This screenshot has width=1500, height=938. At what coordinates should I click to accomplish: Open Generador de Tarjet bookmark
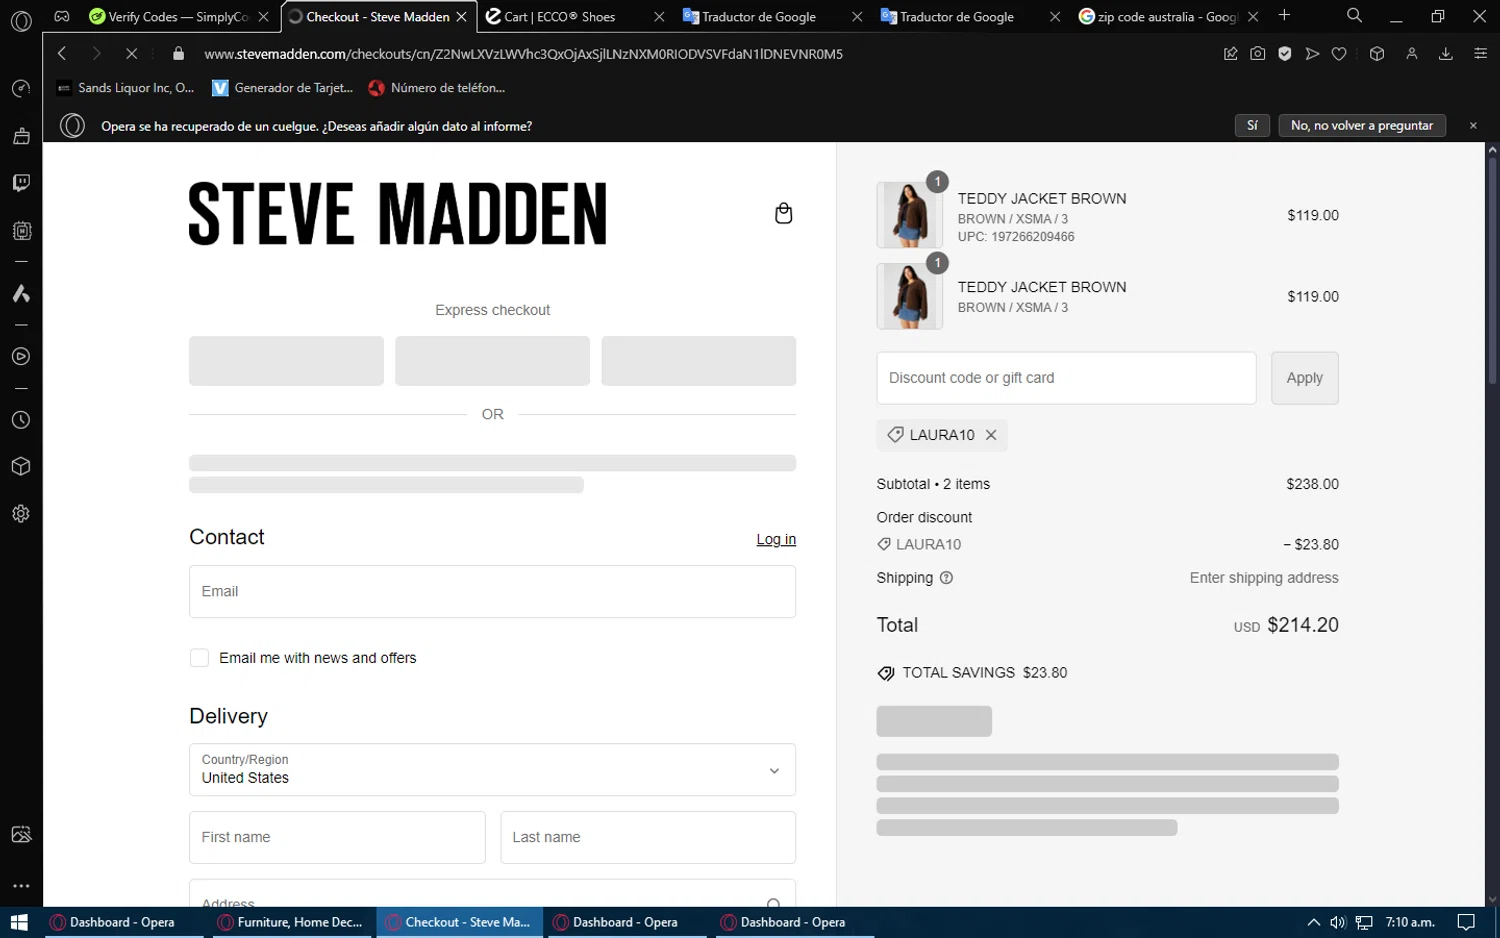pyautogui.click(x=283, y=88)
